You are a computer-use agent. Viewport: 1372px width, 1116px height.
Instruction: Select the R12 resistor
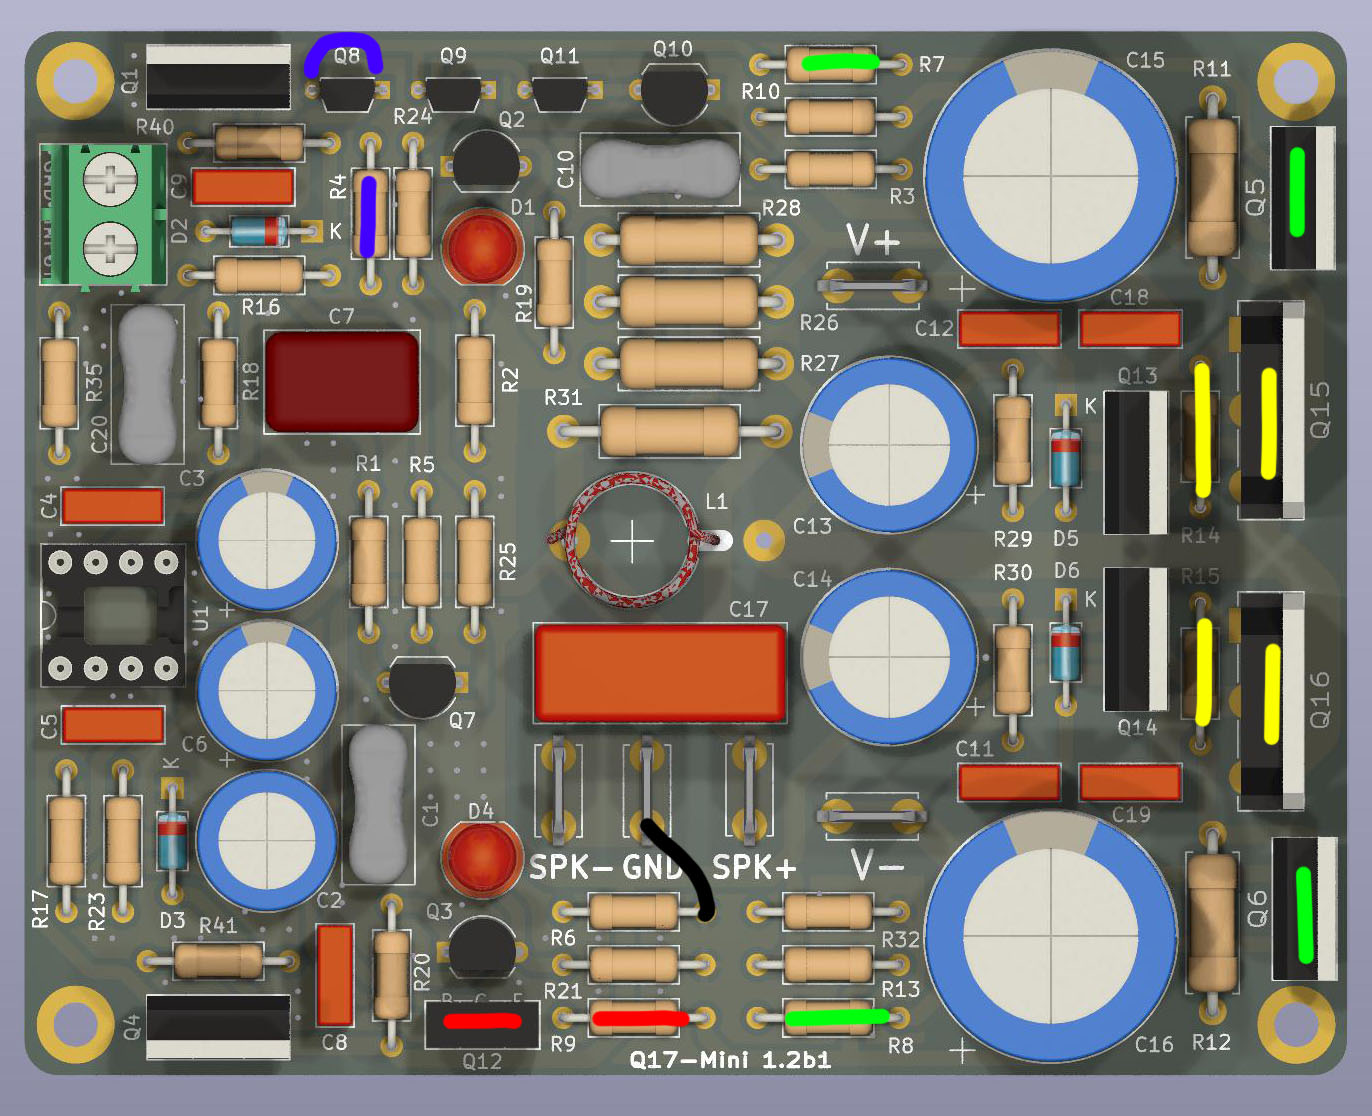[x=1212, y=921]
